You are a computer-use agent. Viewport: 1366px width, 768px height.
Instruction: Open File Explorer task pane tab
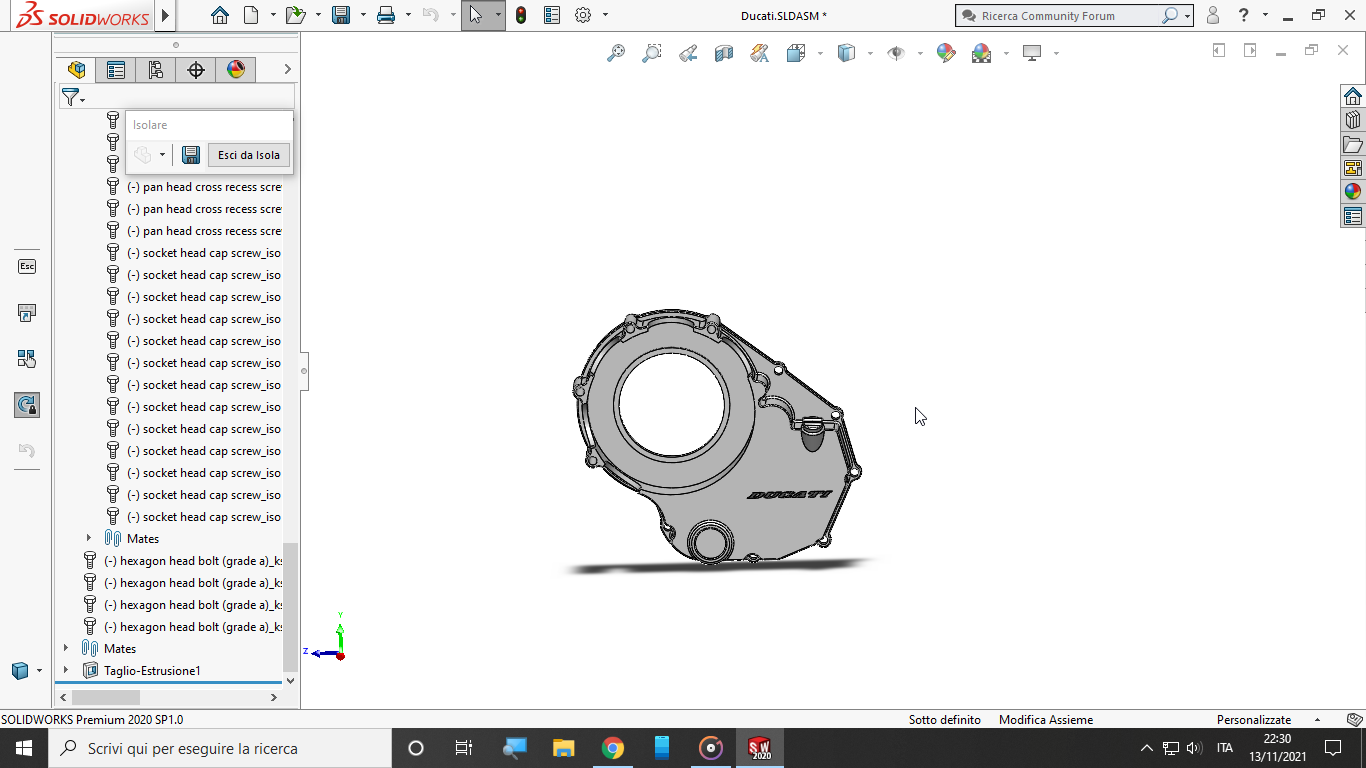(x=1353, y=144)
